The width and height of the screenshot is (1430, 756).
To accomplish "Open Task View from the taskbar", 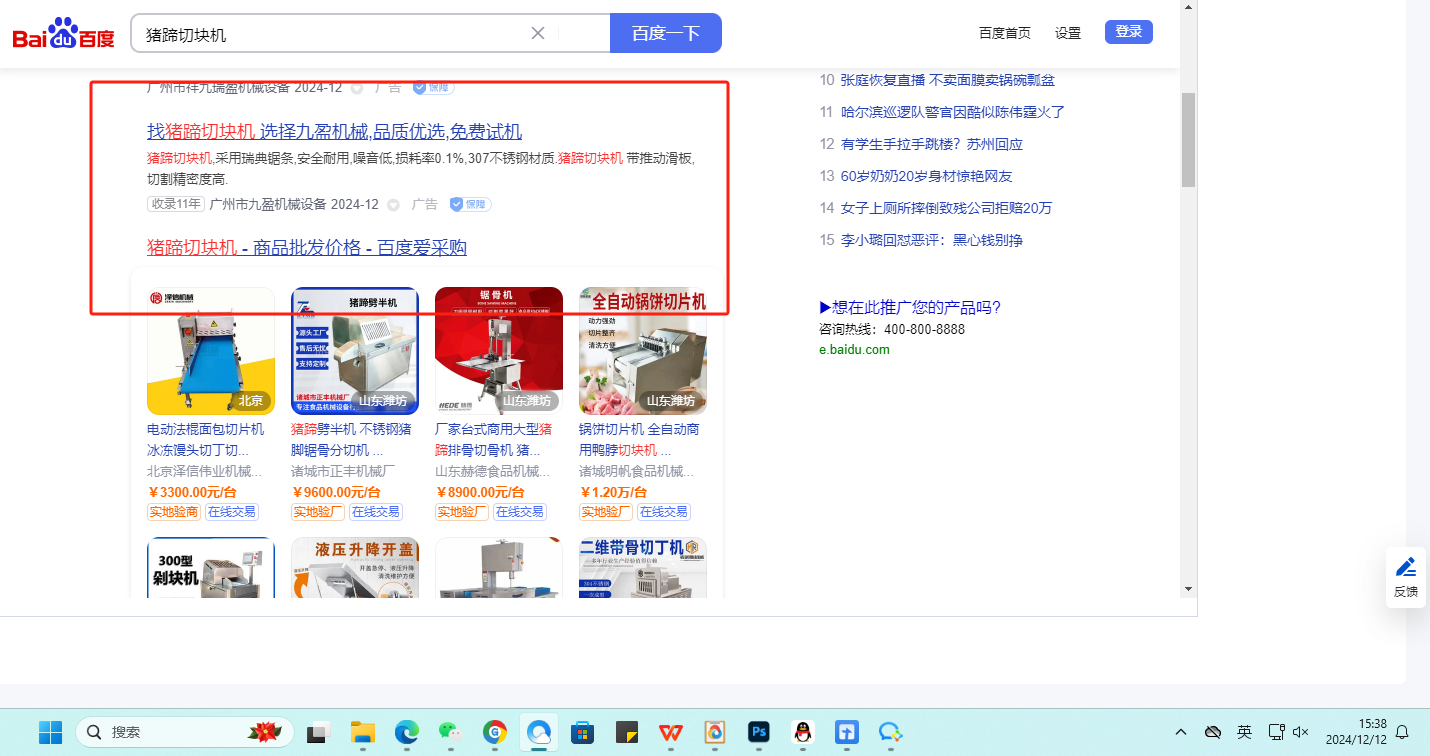I will click(x=319, y=732).
